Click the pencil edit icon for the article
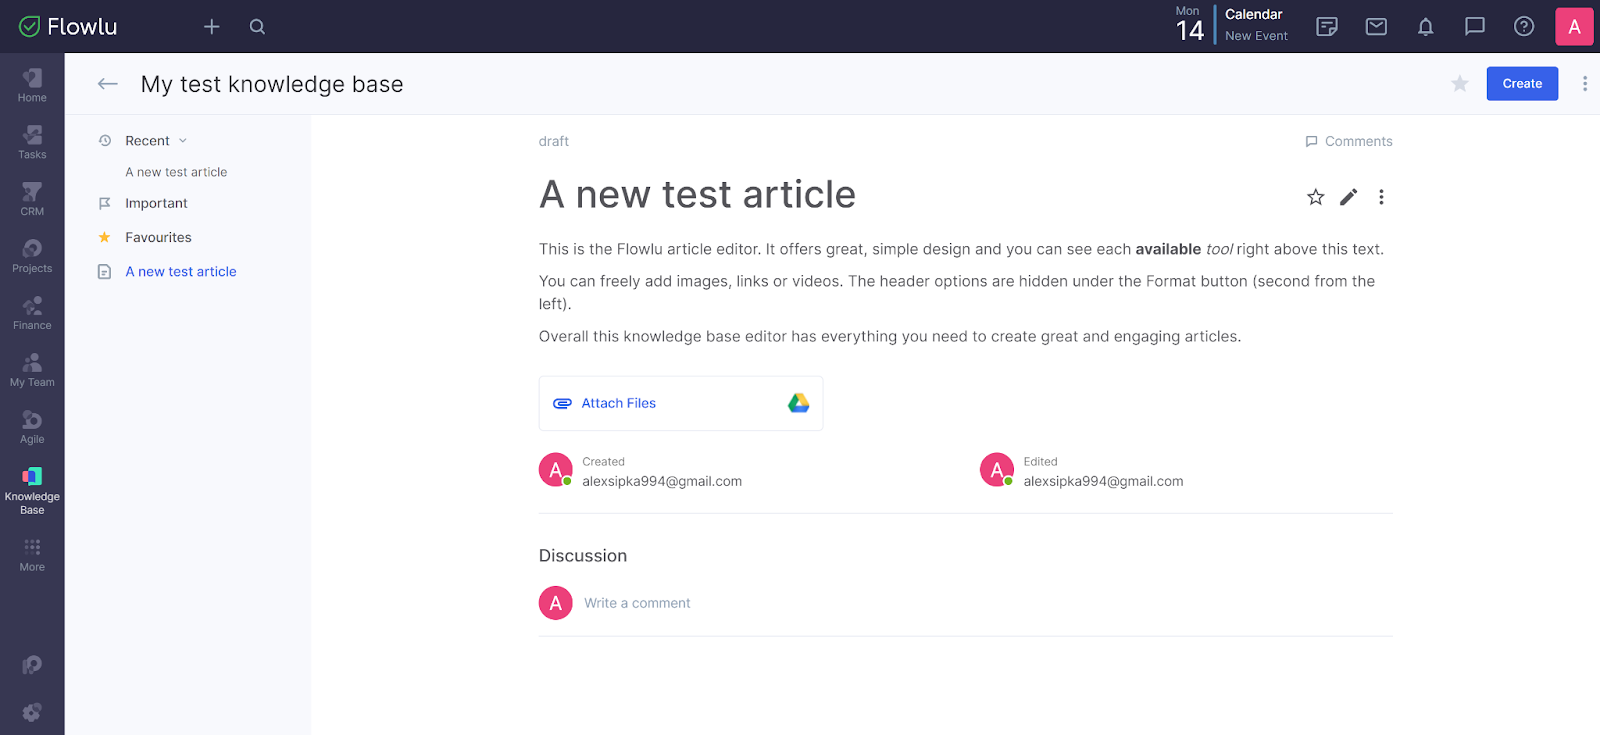1600x735 pixels. coord(1348,197)
